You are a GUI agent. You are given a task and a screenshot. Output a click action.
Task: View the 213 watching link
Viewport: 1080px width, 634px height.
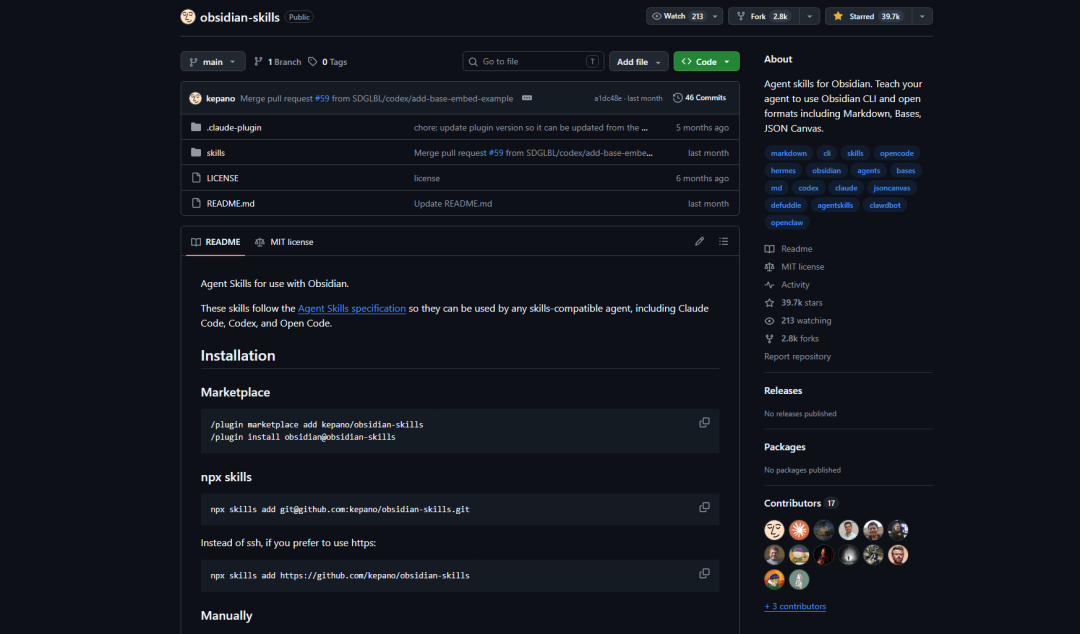tap(798, 320)
